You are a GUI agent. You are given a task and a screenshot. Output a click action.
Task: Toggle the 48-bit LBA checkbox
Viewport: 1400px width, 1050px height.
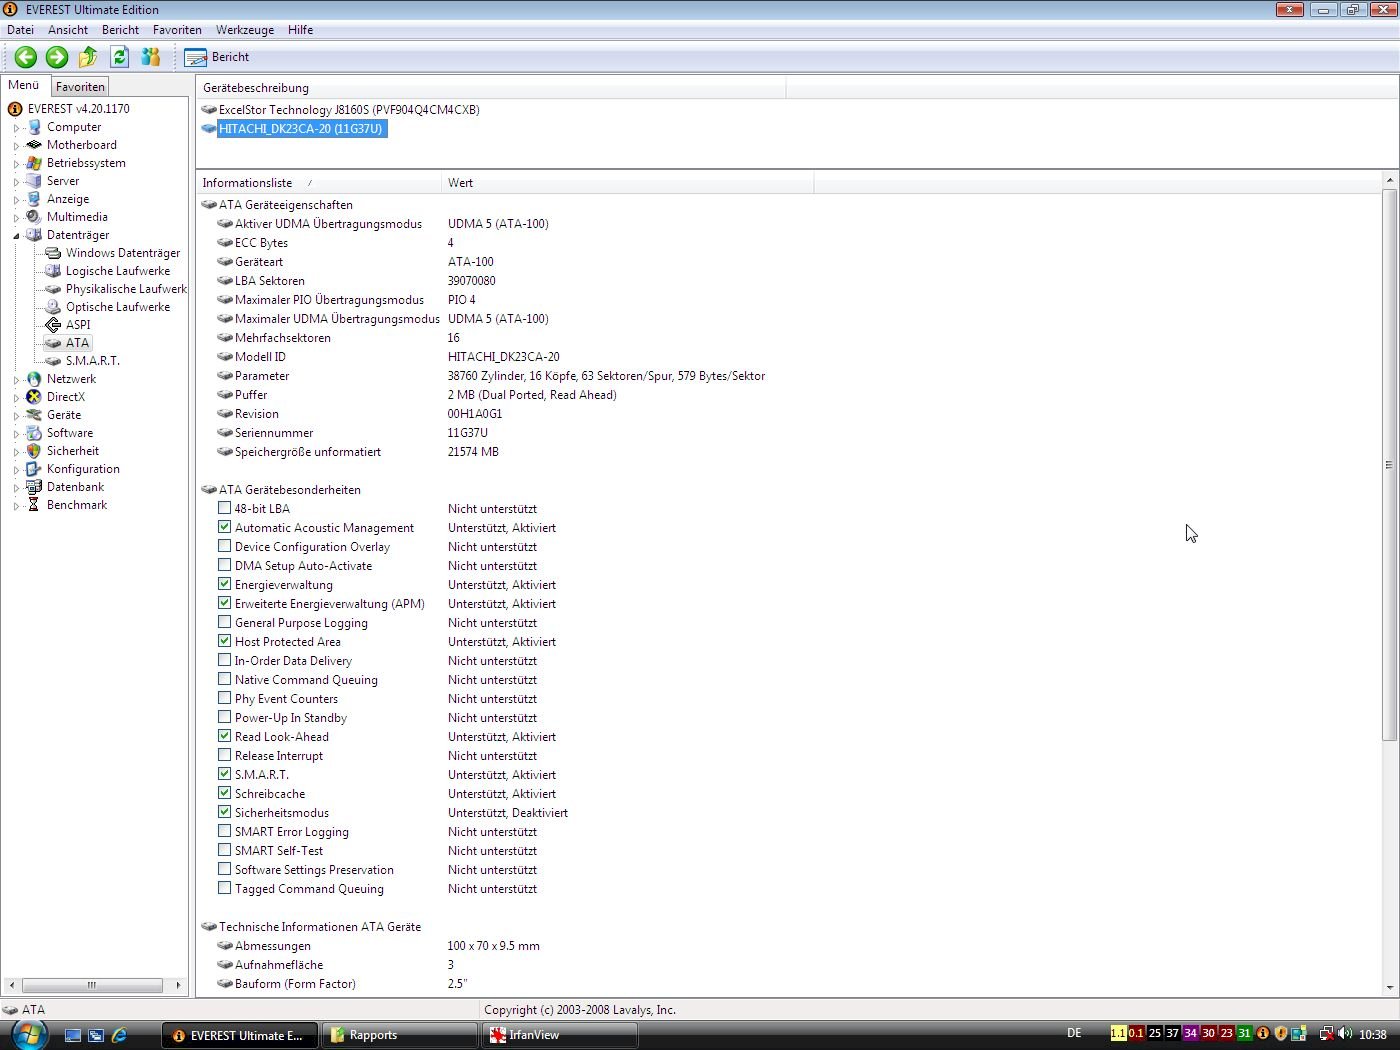coord(225,508)
